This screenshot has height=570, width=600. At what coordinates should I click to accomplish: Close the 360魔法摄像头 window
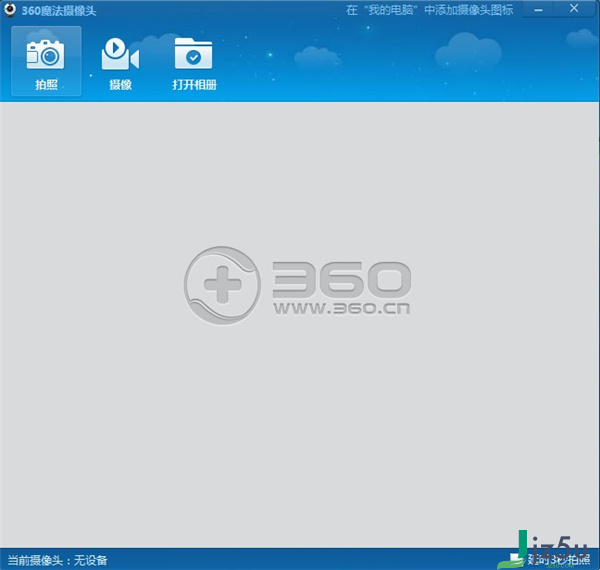pos(574,8)
